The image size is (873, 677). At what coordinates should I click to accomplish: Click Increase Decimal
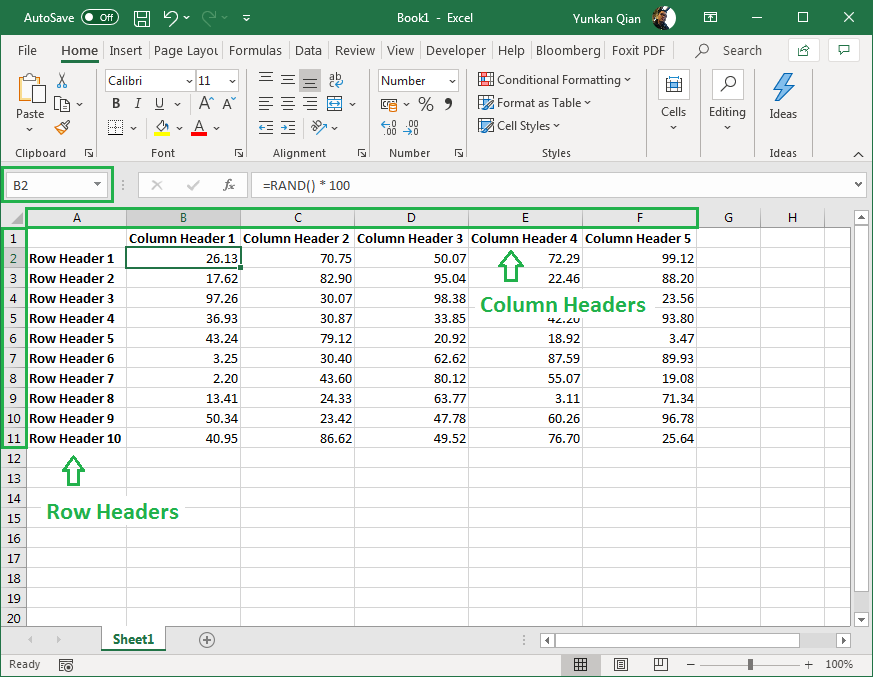[x=391, y=127]
